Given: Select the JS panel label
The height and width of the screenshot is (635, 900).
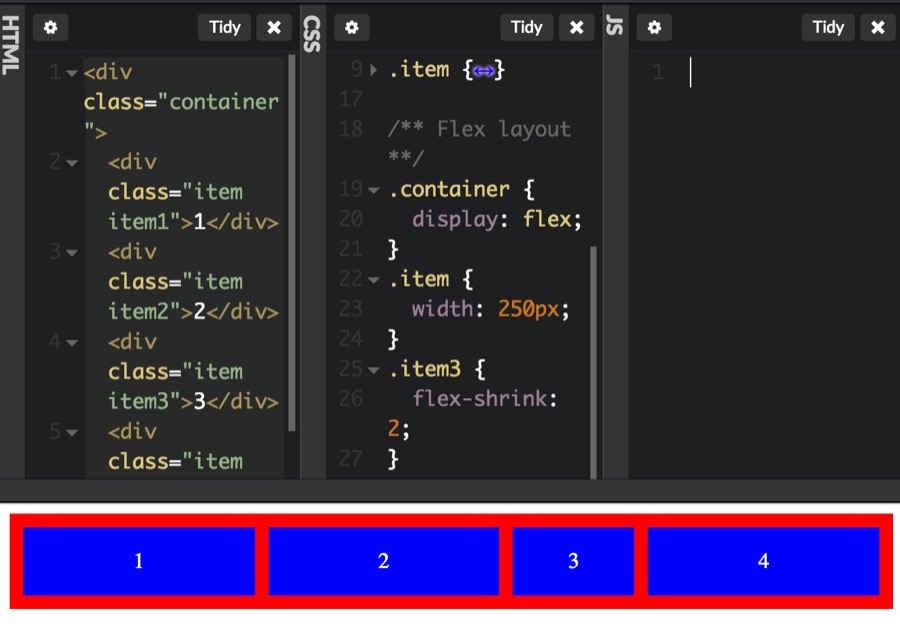Looking at the screenshot, I should [614, 26].
